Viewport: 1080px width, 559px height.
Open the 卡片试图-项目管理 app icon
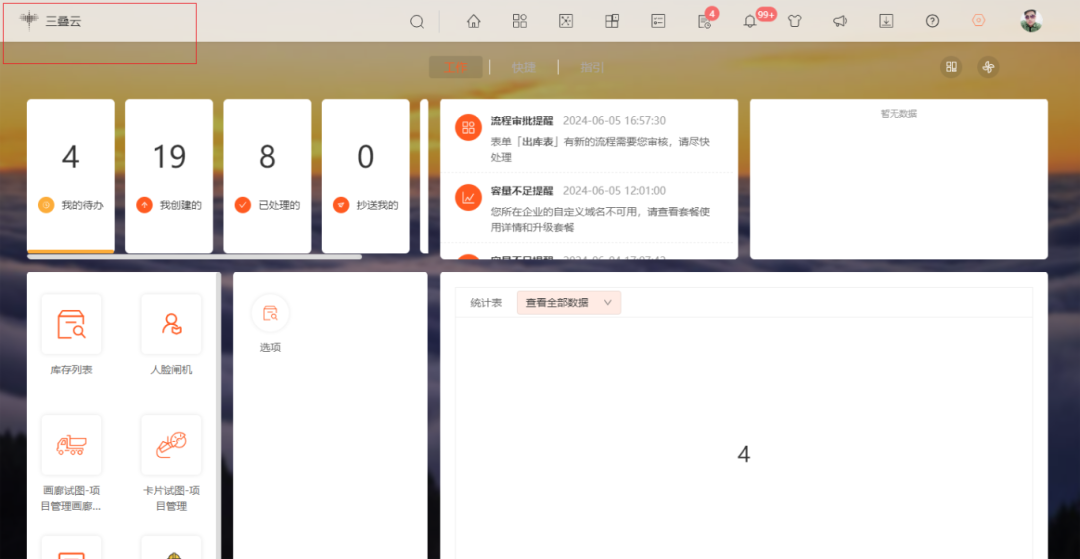(x=172, y=445)
